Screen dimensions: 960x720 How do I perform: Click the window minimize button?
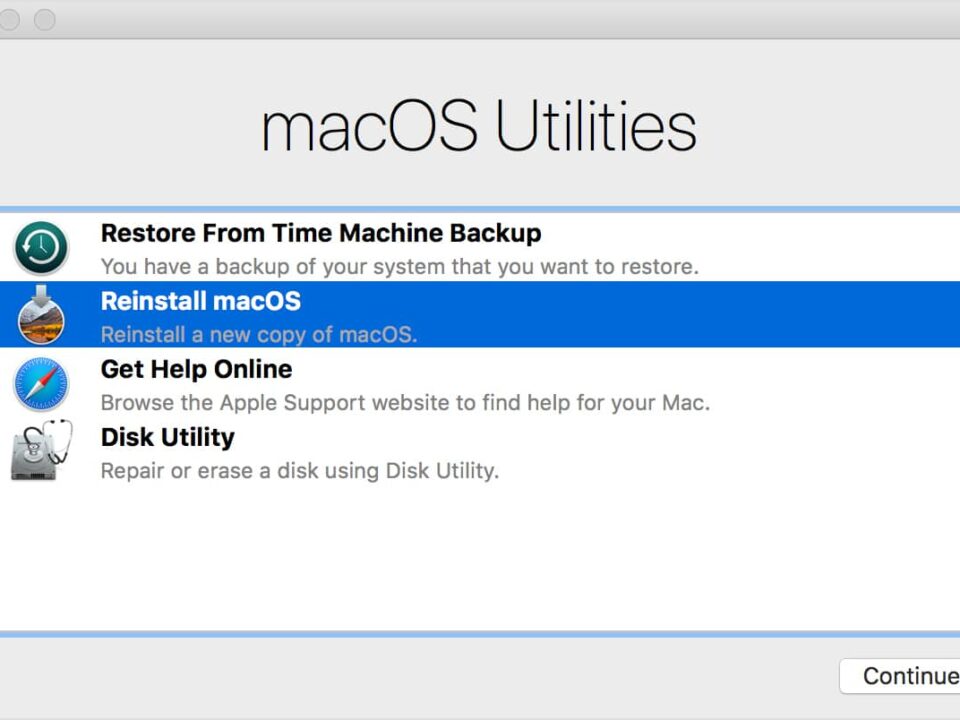point(44,19)
